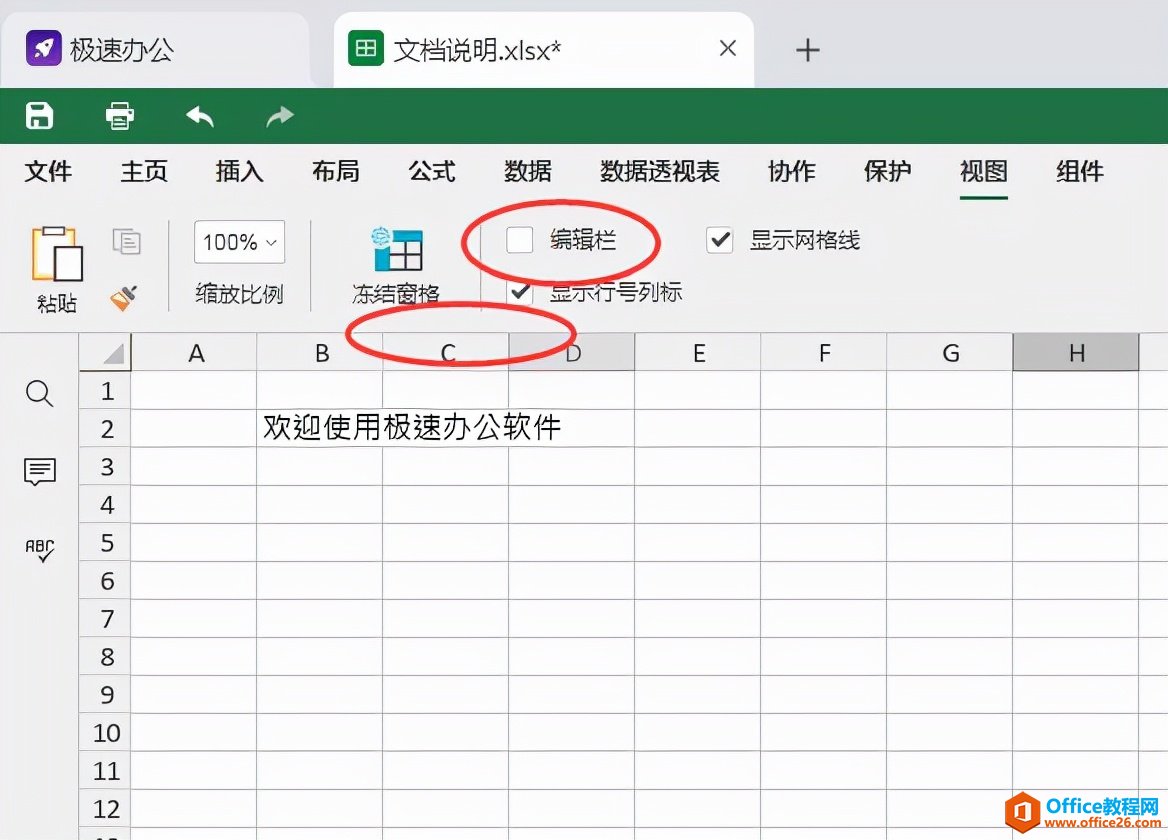Click the Print icon
1168x840 pixels.
(x=119, y=116)
